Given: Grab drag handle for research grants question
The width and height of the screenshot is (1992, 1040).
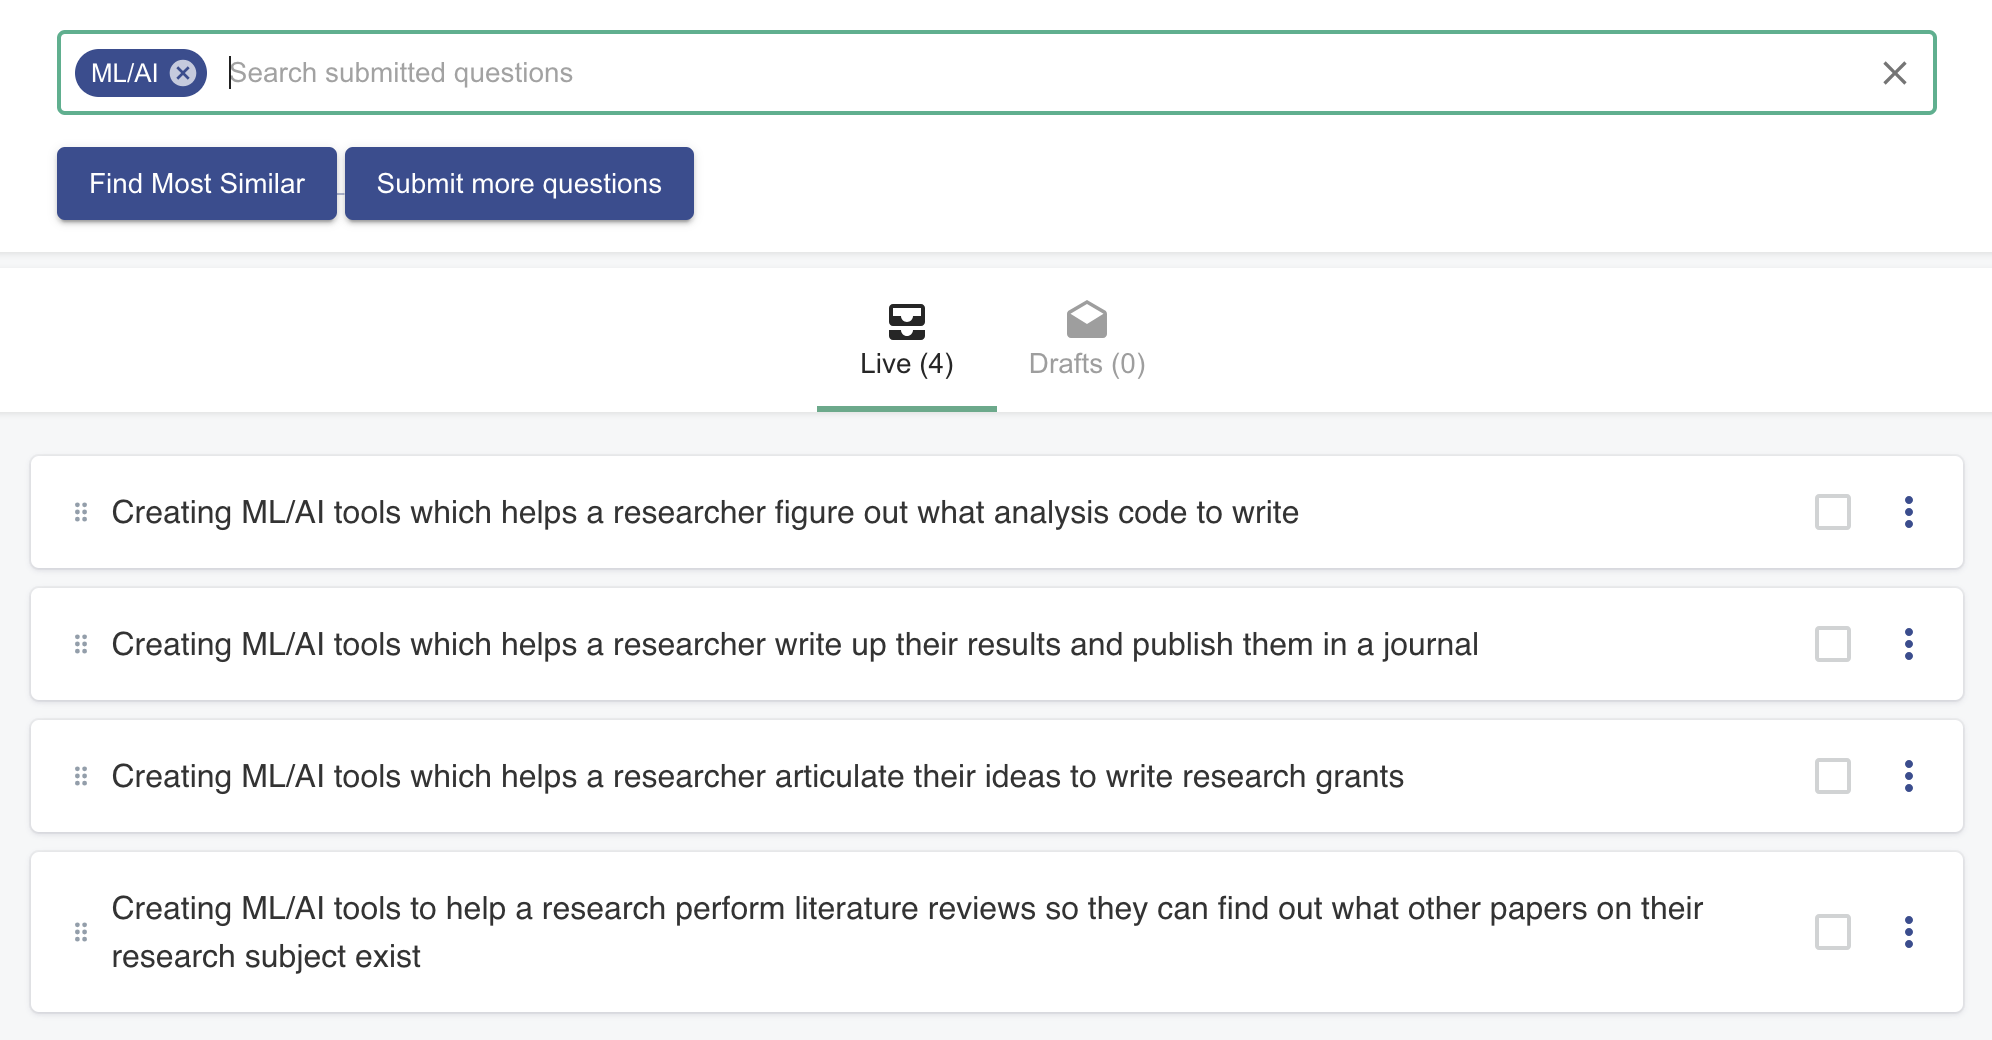Looking at the screenshot, I should [81, 776].
